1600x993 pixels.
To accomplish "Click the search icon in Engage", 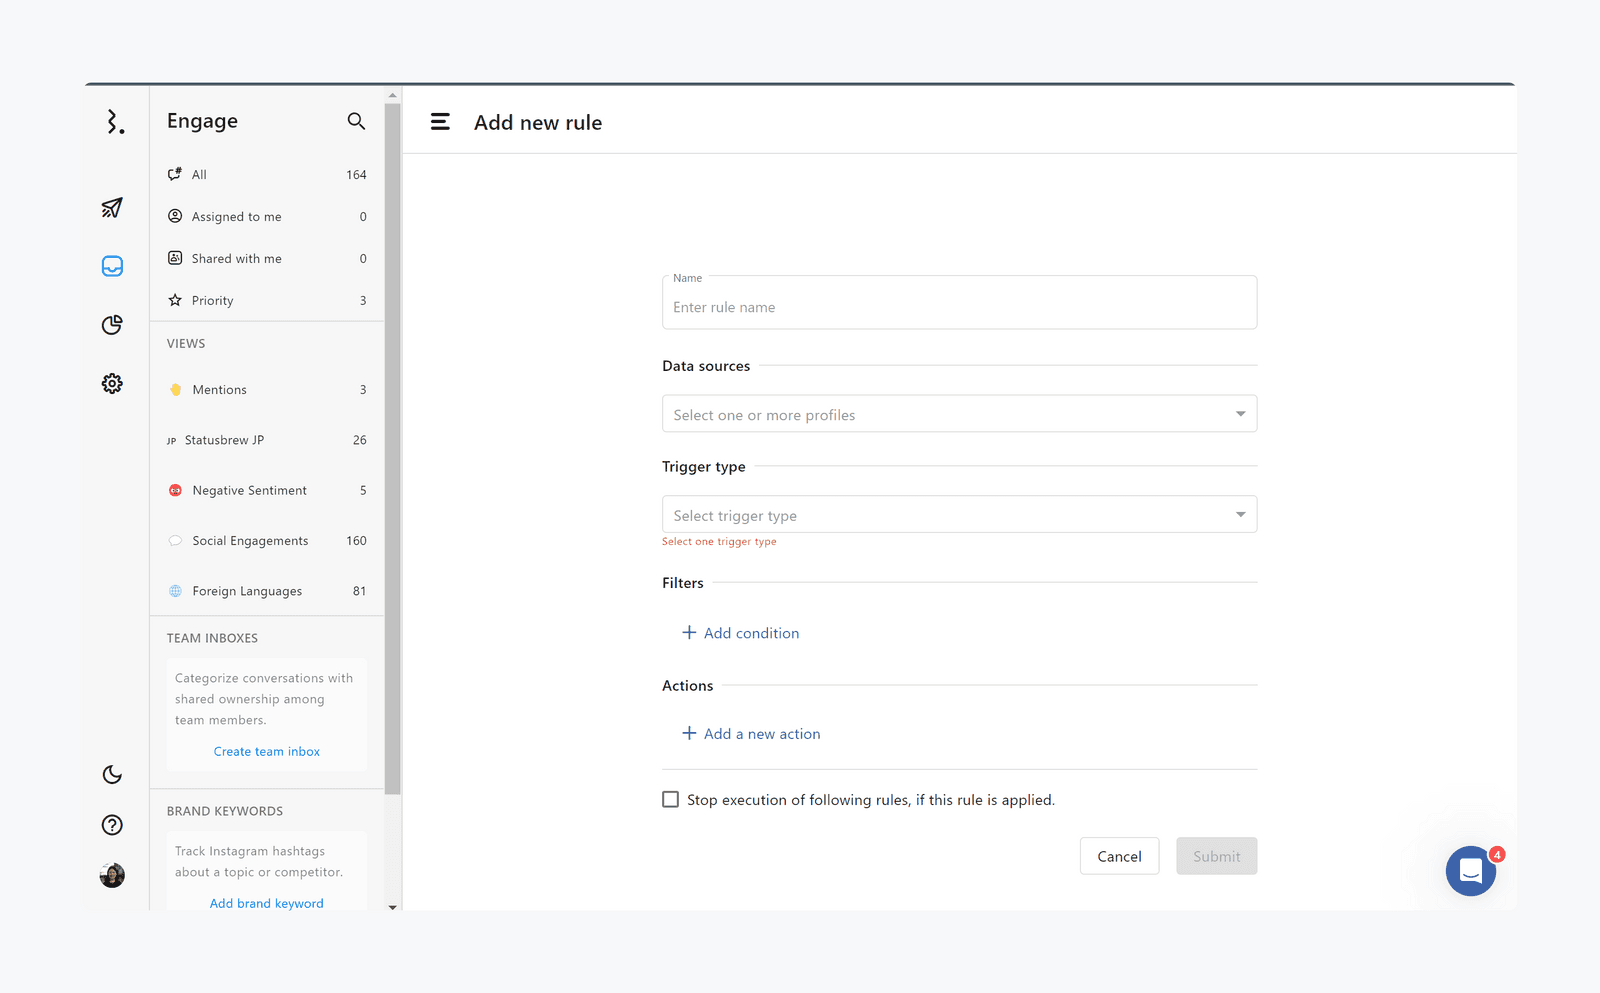I will pos(356,121).
